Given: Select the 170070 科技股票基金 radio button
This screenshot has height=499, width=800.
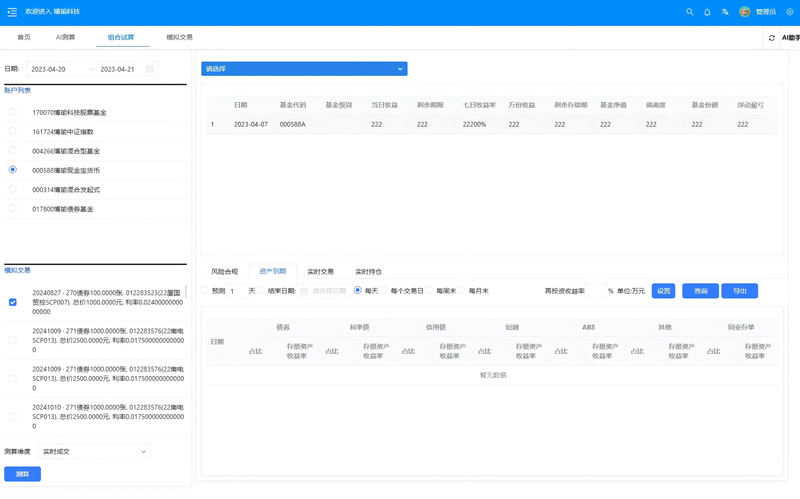Looking at the screenshot, I should 13,112.
